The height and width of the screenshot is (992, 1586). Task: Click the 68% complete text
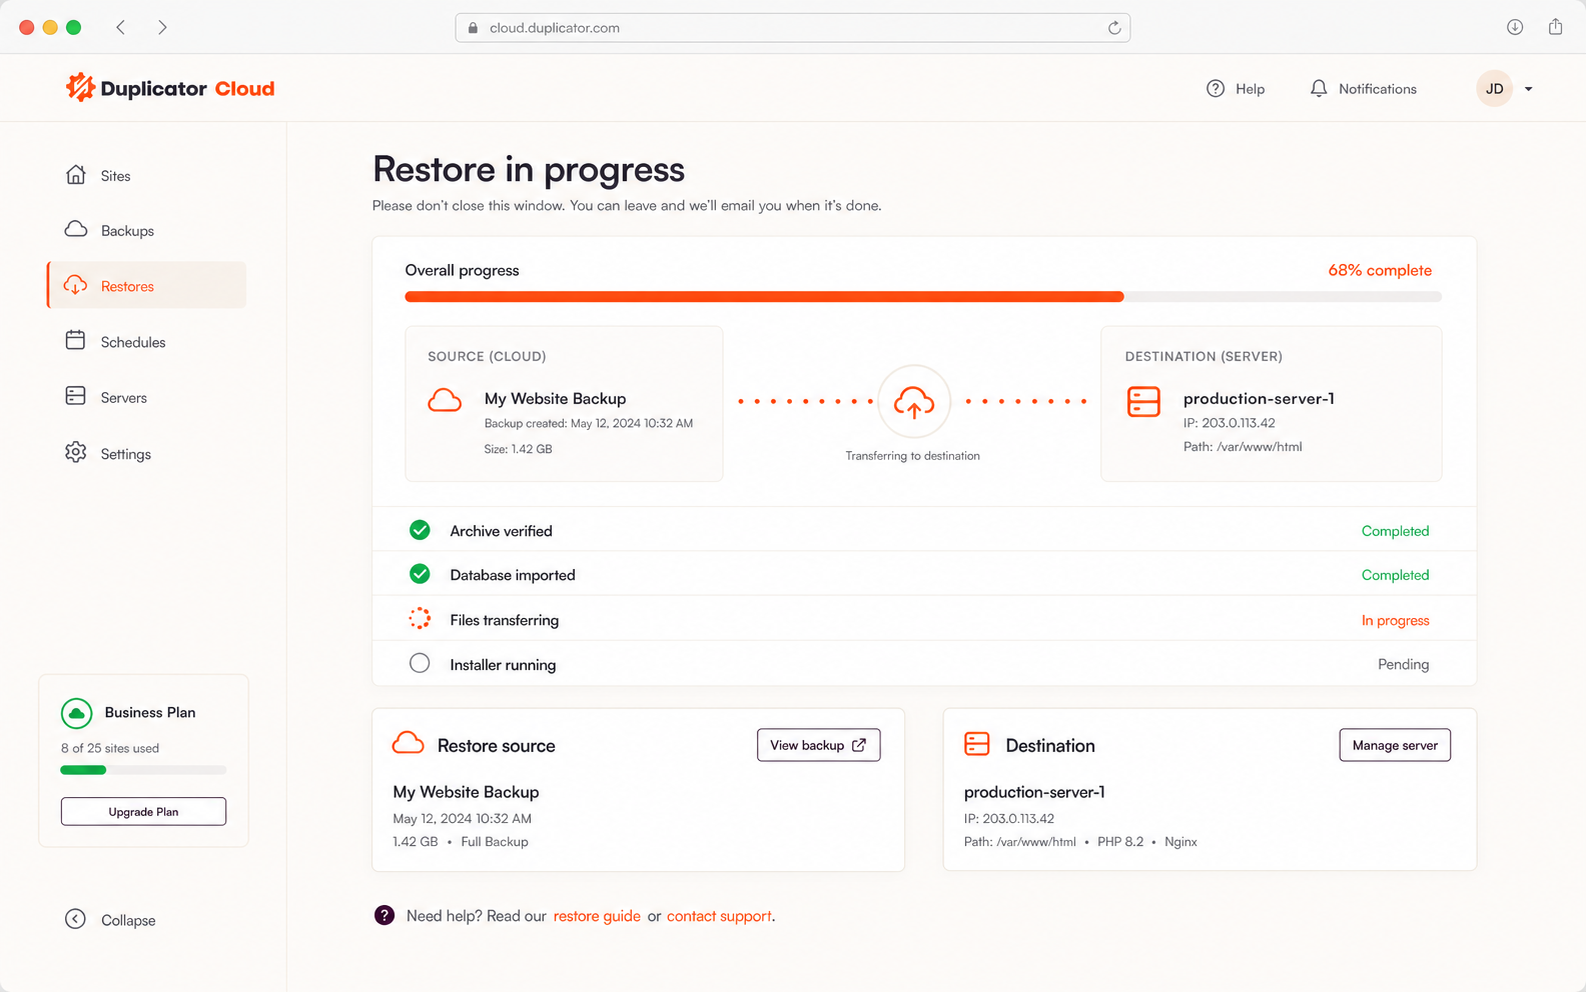pyautogui.click(x=1379, y=270)
